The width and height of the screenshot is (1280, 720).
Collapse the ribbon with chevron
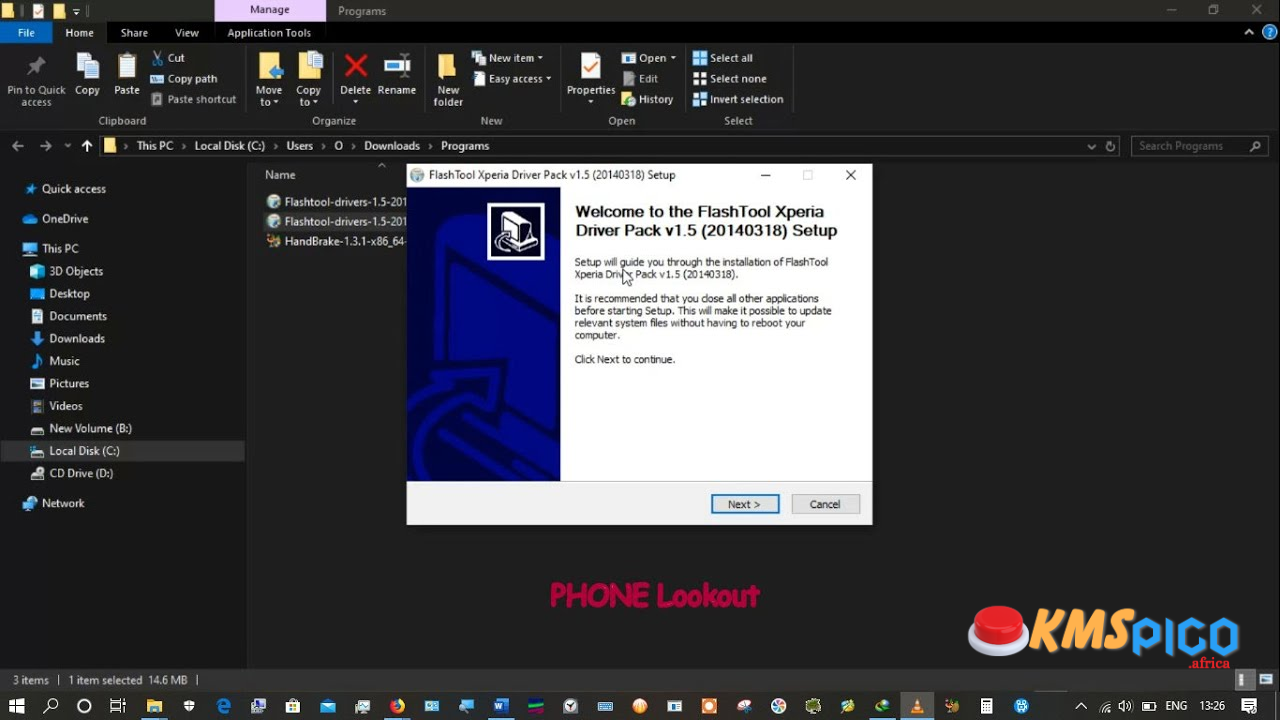click(x=1249, y=32)
